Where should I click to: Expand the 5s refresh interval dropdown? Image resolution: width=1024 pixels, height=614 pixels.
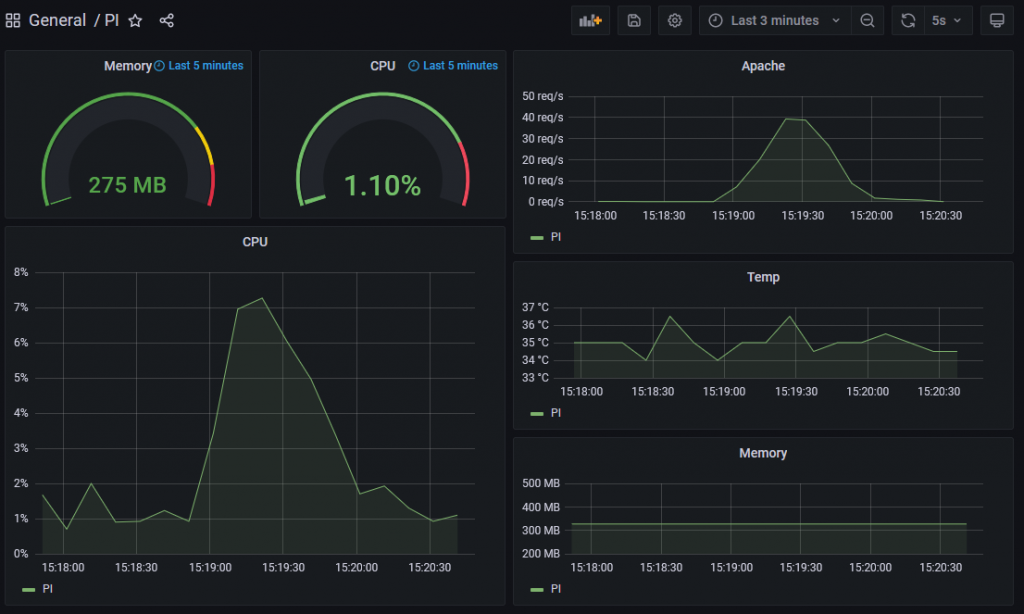pos(946,21)
